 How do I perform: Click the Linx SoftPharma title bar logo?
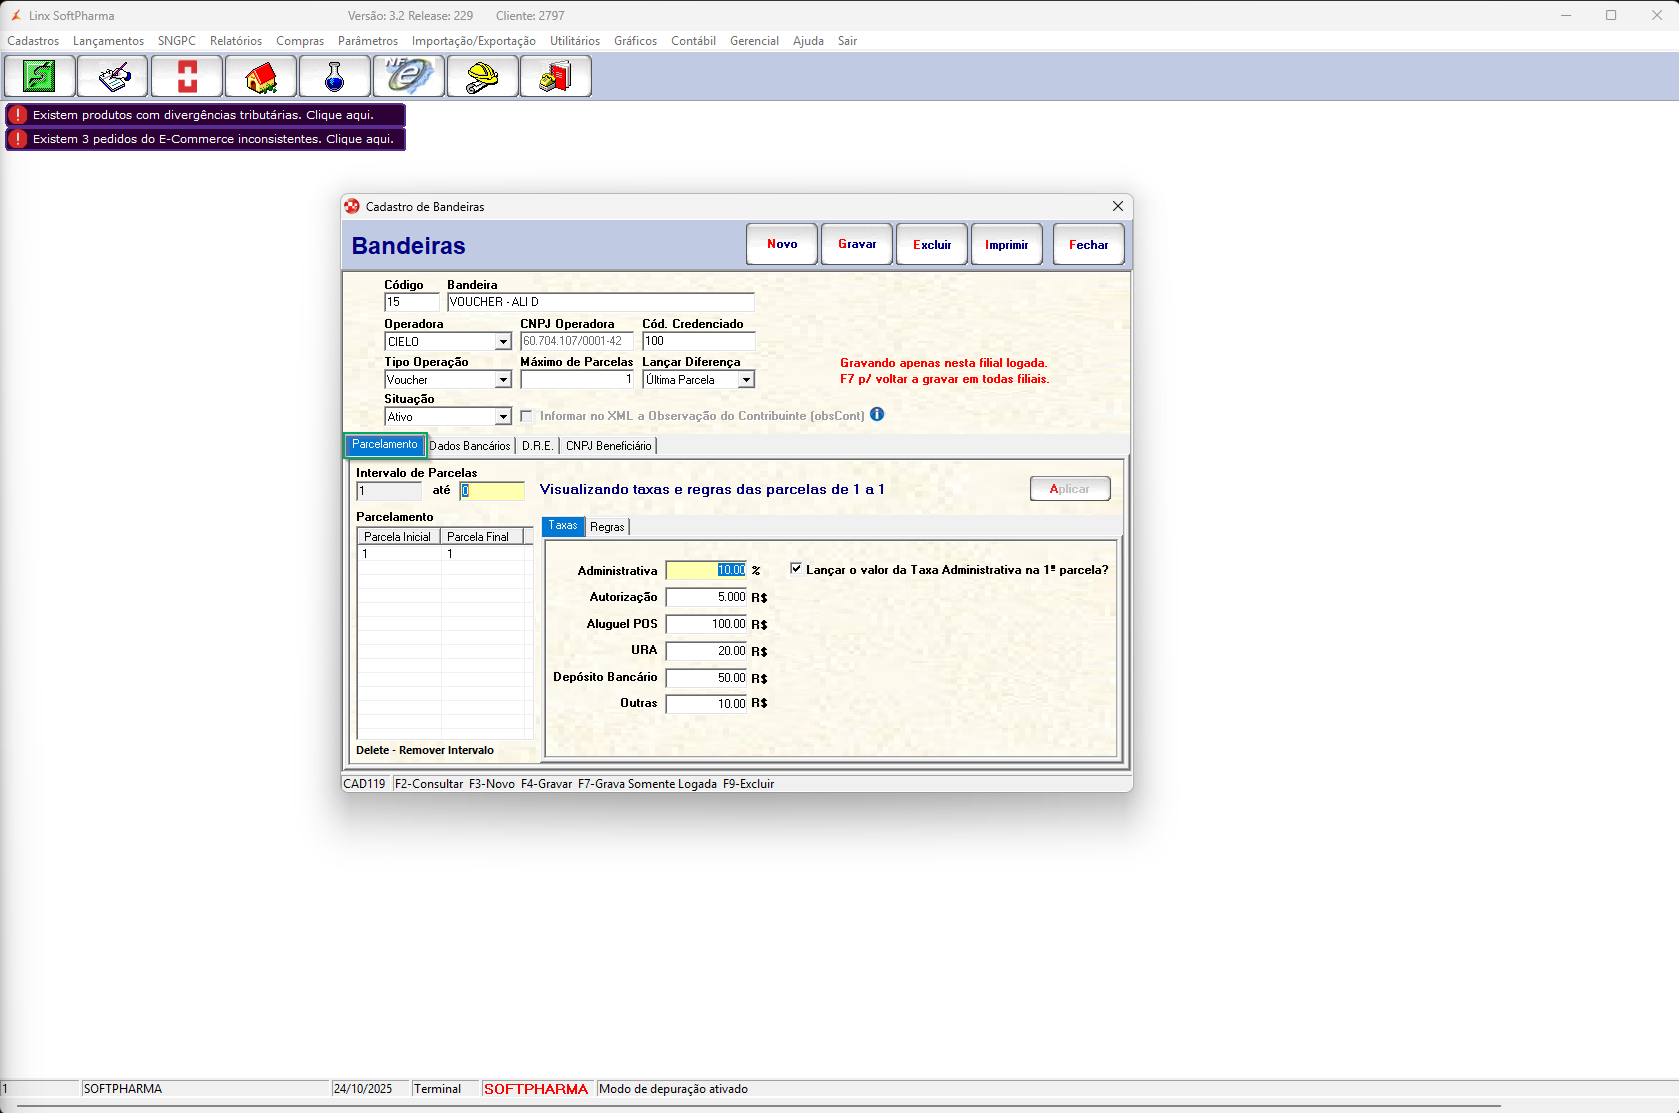coord(16,16)
